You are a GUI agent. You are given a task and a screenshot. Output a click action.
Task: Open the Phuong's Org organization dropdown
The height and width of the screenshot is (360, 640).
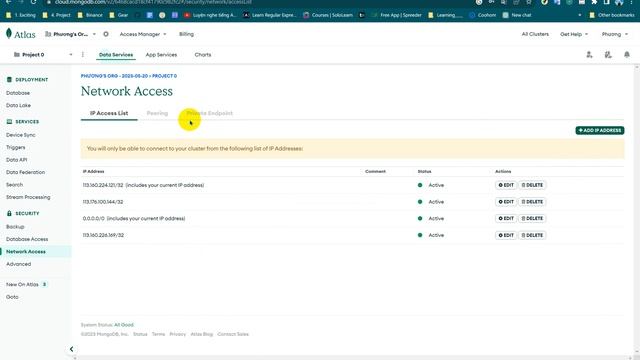[x=70, y=34]
